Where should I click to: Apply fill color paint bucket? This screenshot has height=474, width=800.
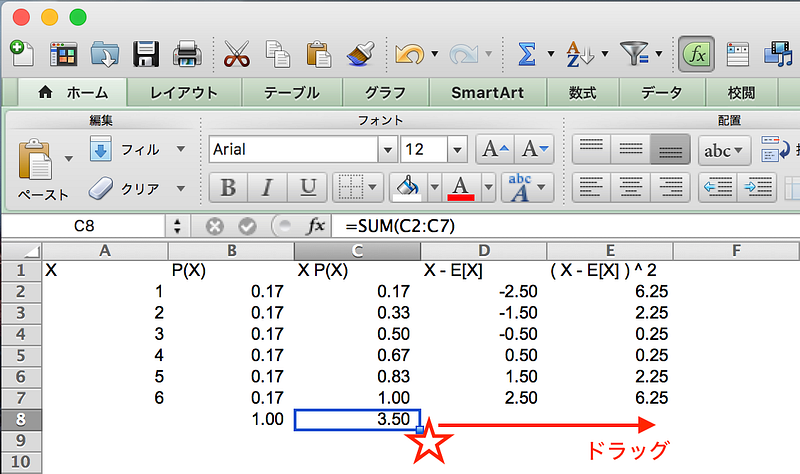coord(408,188)
